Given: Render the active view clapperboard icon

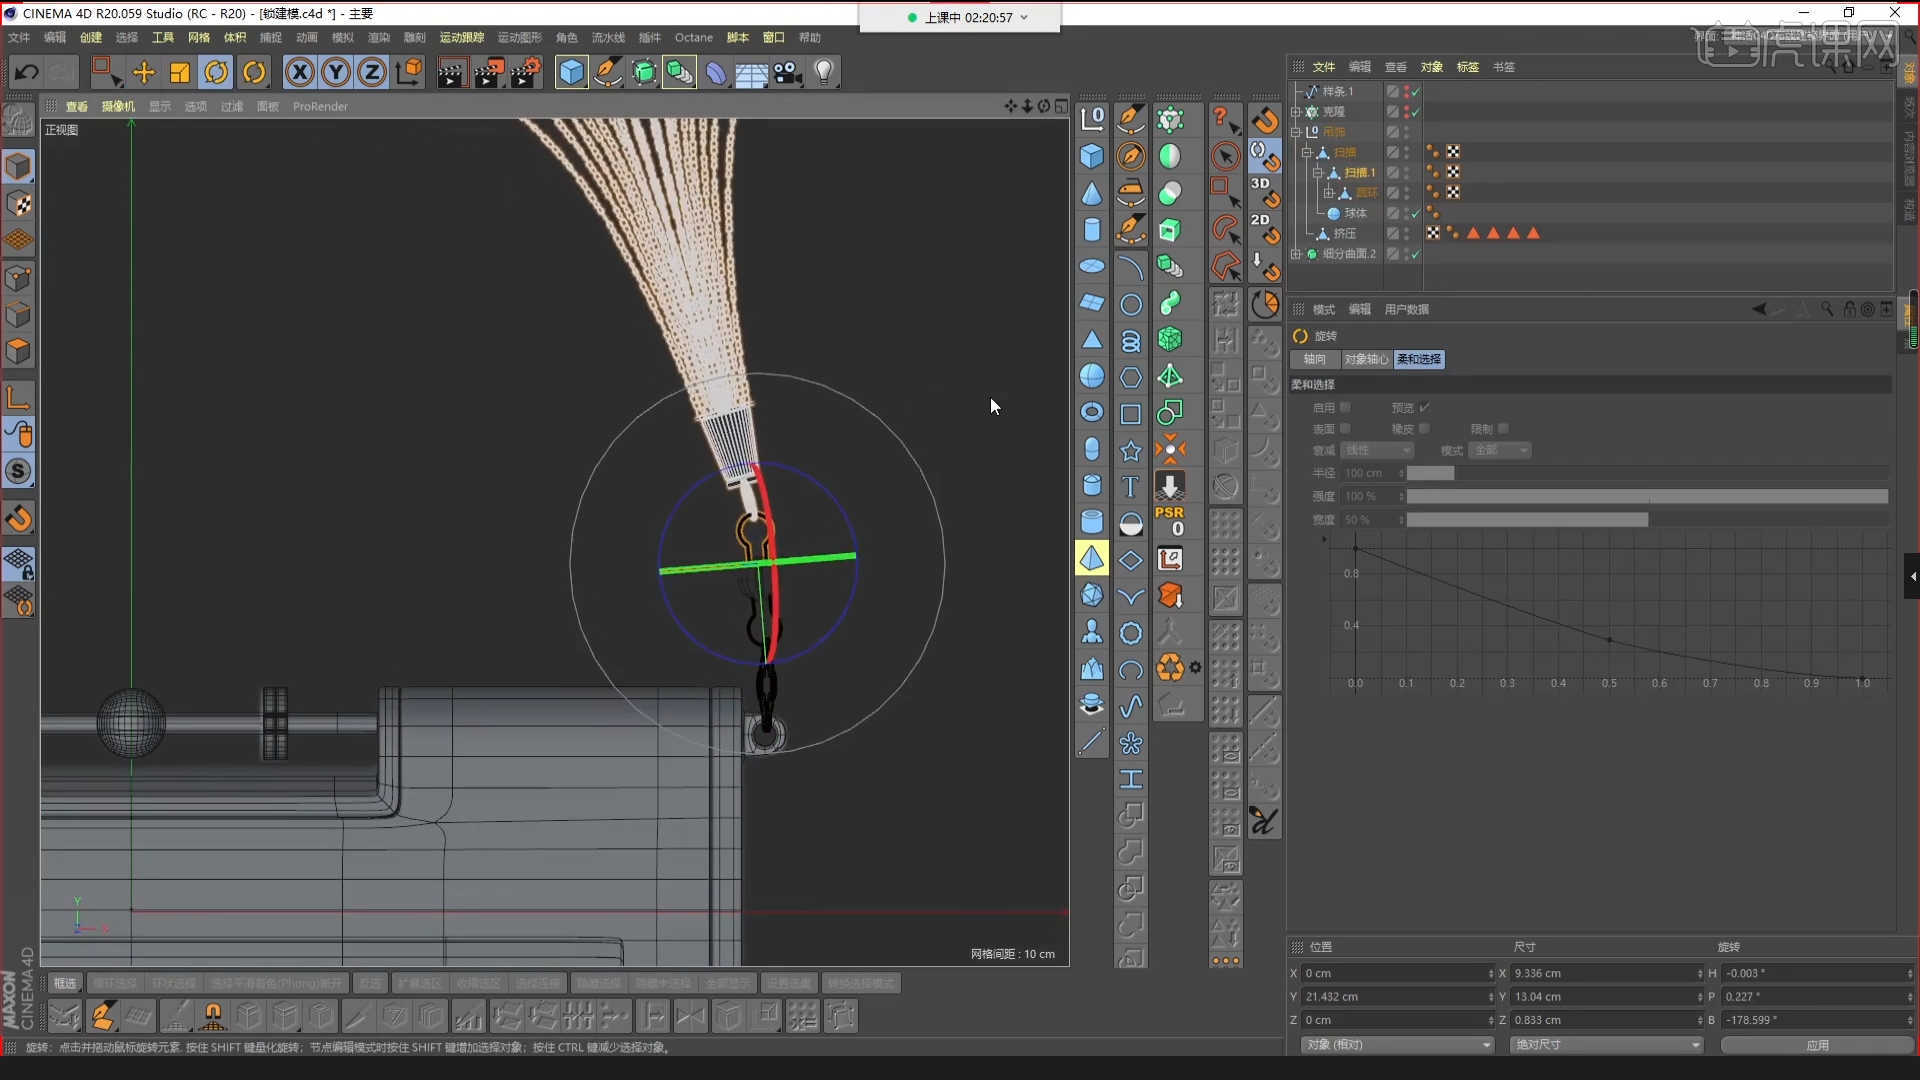Looking at the screenshot, I should coord(451,72).
